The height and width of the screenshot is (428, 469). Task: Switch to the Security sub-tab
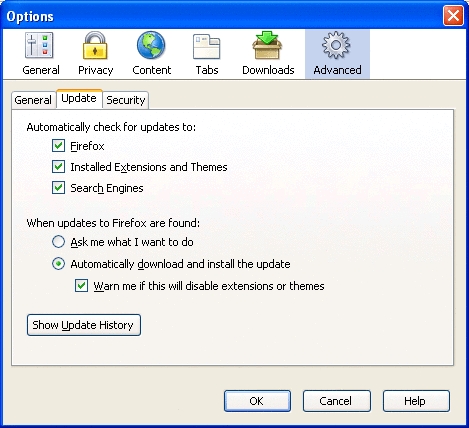[x=126, y=100]
